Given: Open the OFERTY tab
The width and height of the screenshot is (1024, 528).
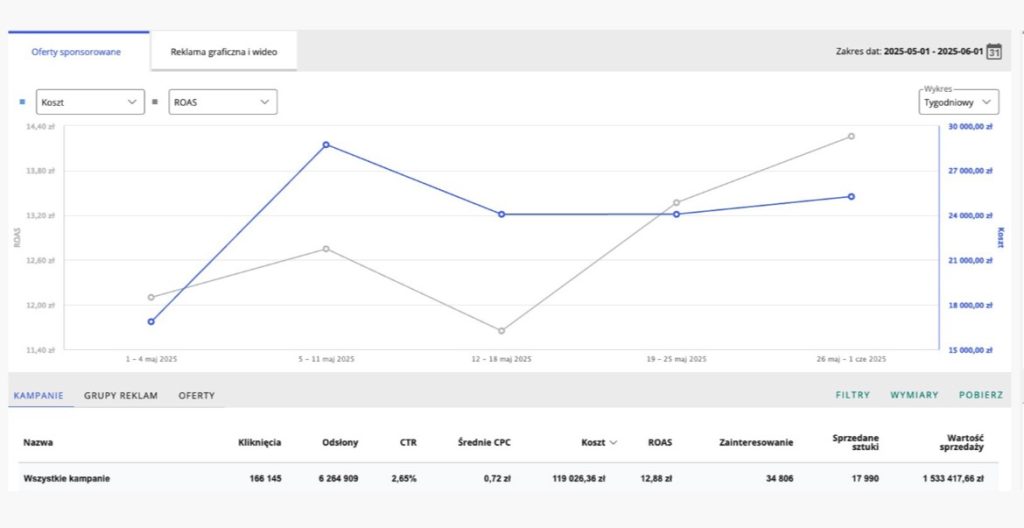Looking at the screenshot, I should [x=196, y=395].
